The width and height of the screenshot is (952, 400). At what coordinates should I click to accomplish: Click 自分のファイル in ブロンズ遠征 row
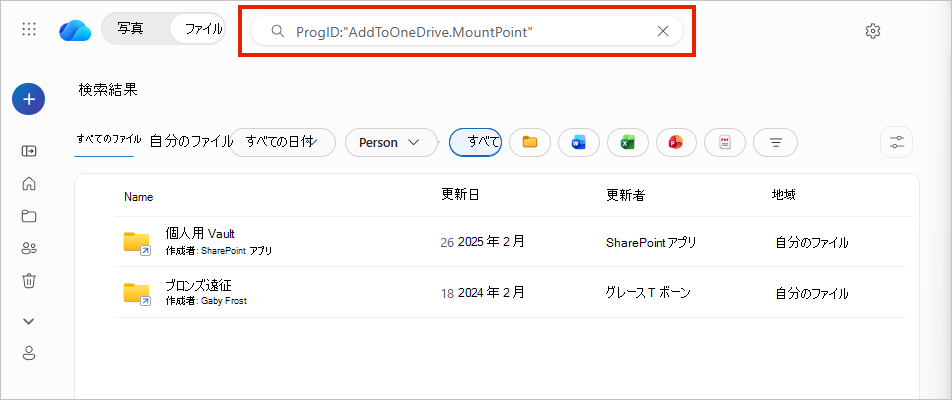click(812, 294)
